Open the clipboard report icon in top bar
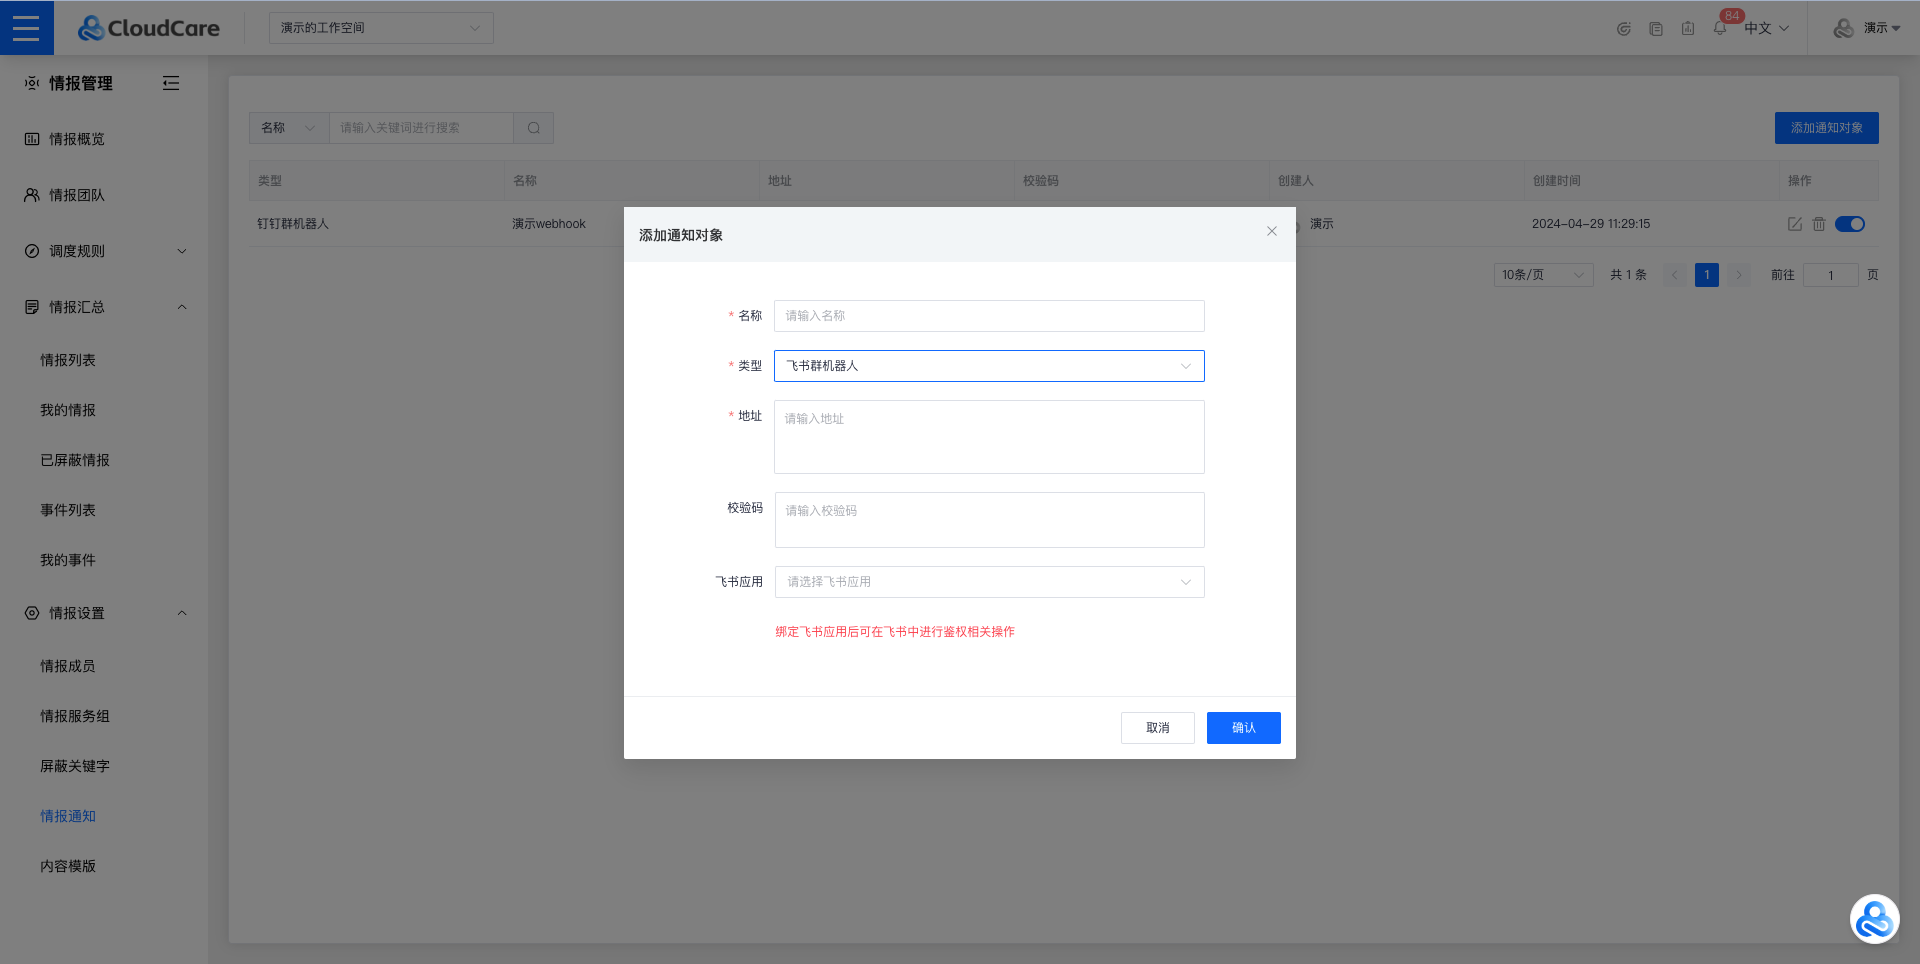Viewport: 1920px width, 964px height. point(1687,29)
